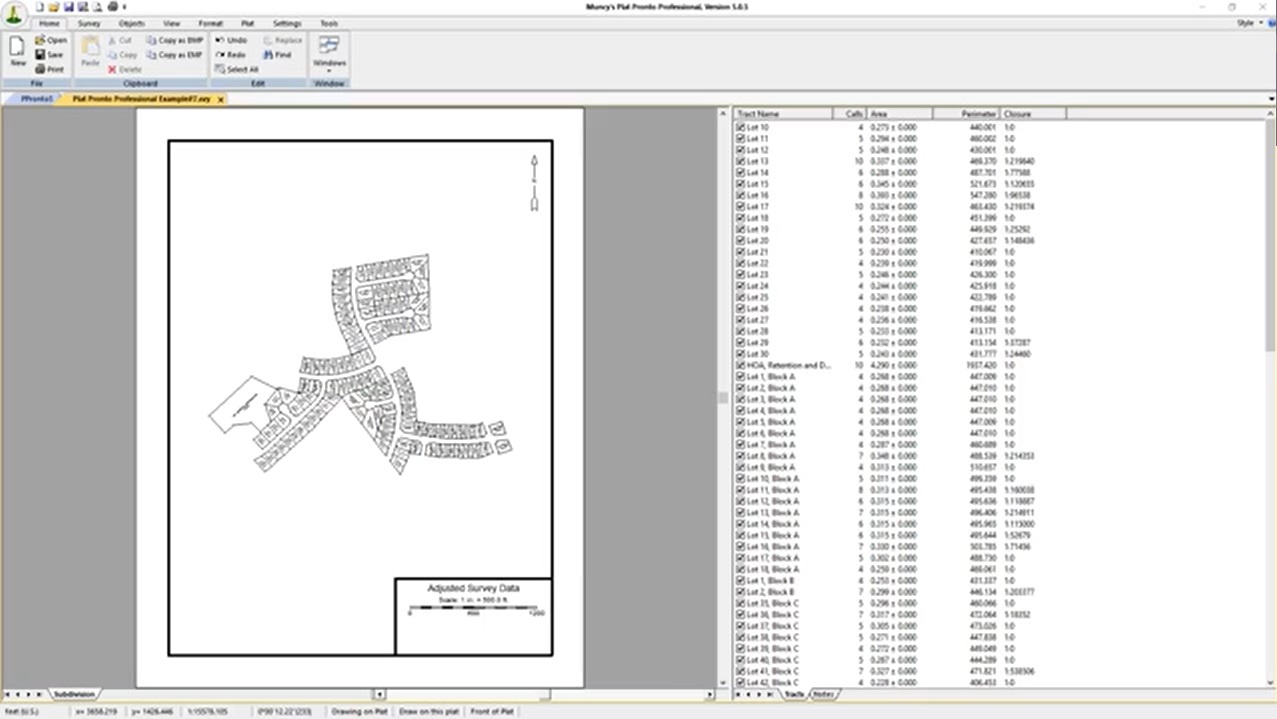Image resolution: width=1277 pixels, height=719 pixels.
Task: Uncheck the Lot 35, Block C checkbox
Action: 740,603
